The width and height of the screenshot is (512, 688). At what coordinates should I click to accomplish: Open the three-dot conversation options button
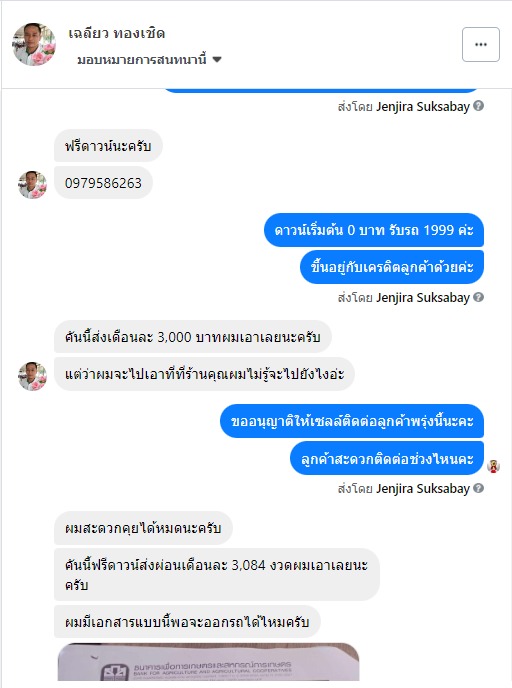click(480, 44)
